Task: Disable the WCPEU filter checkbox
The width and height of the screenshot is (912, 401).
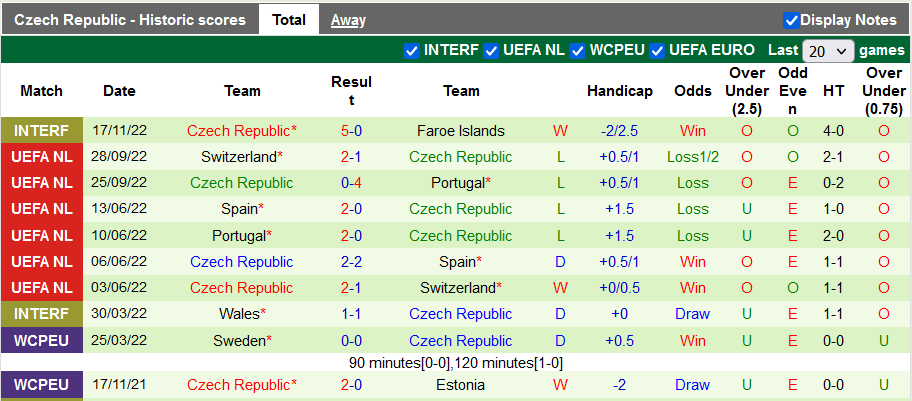Action: pos(578,50)
